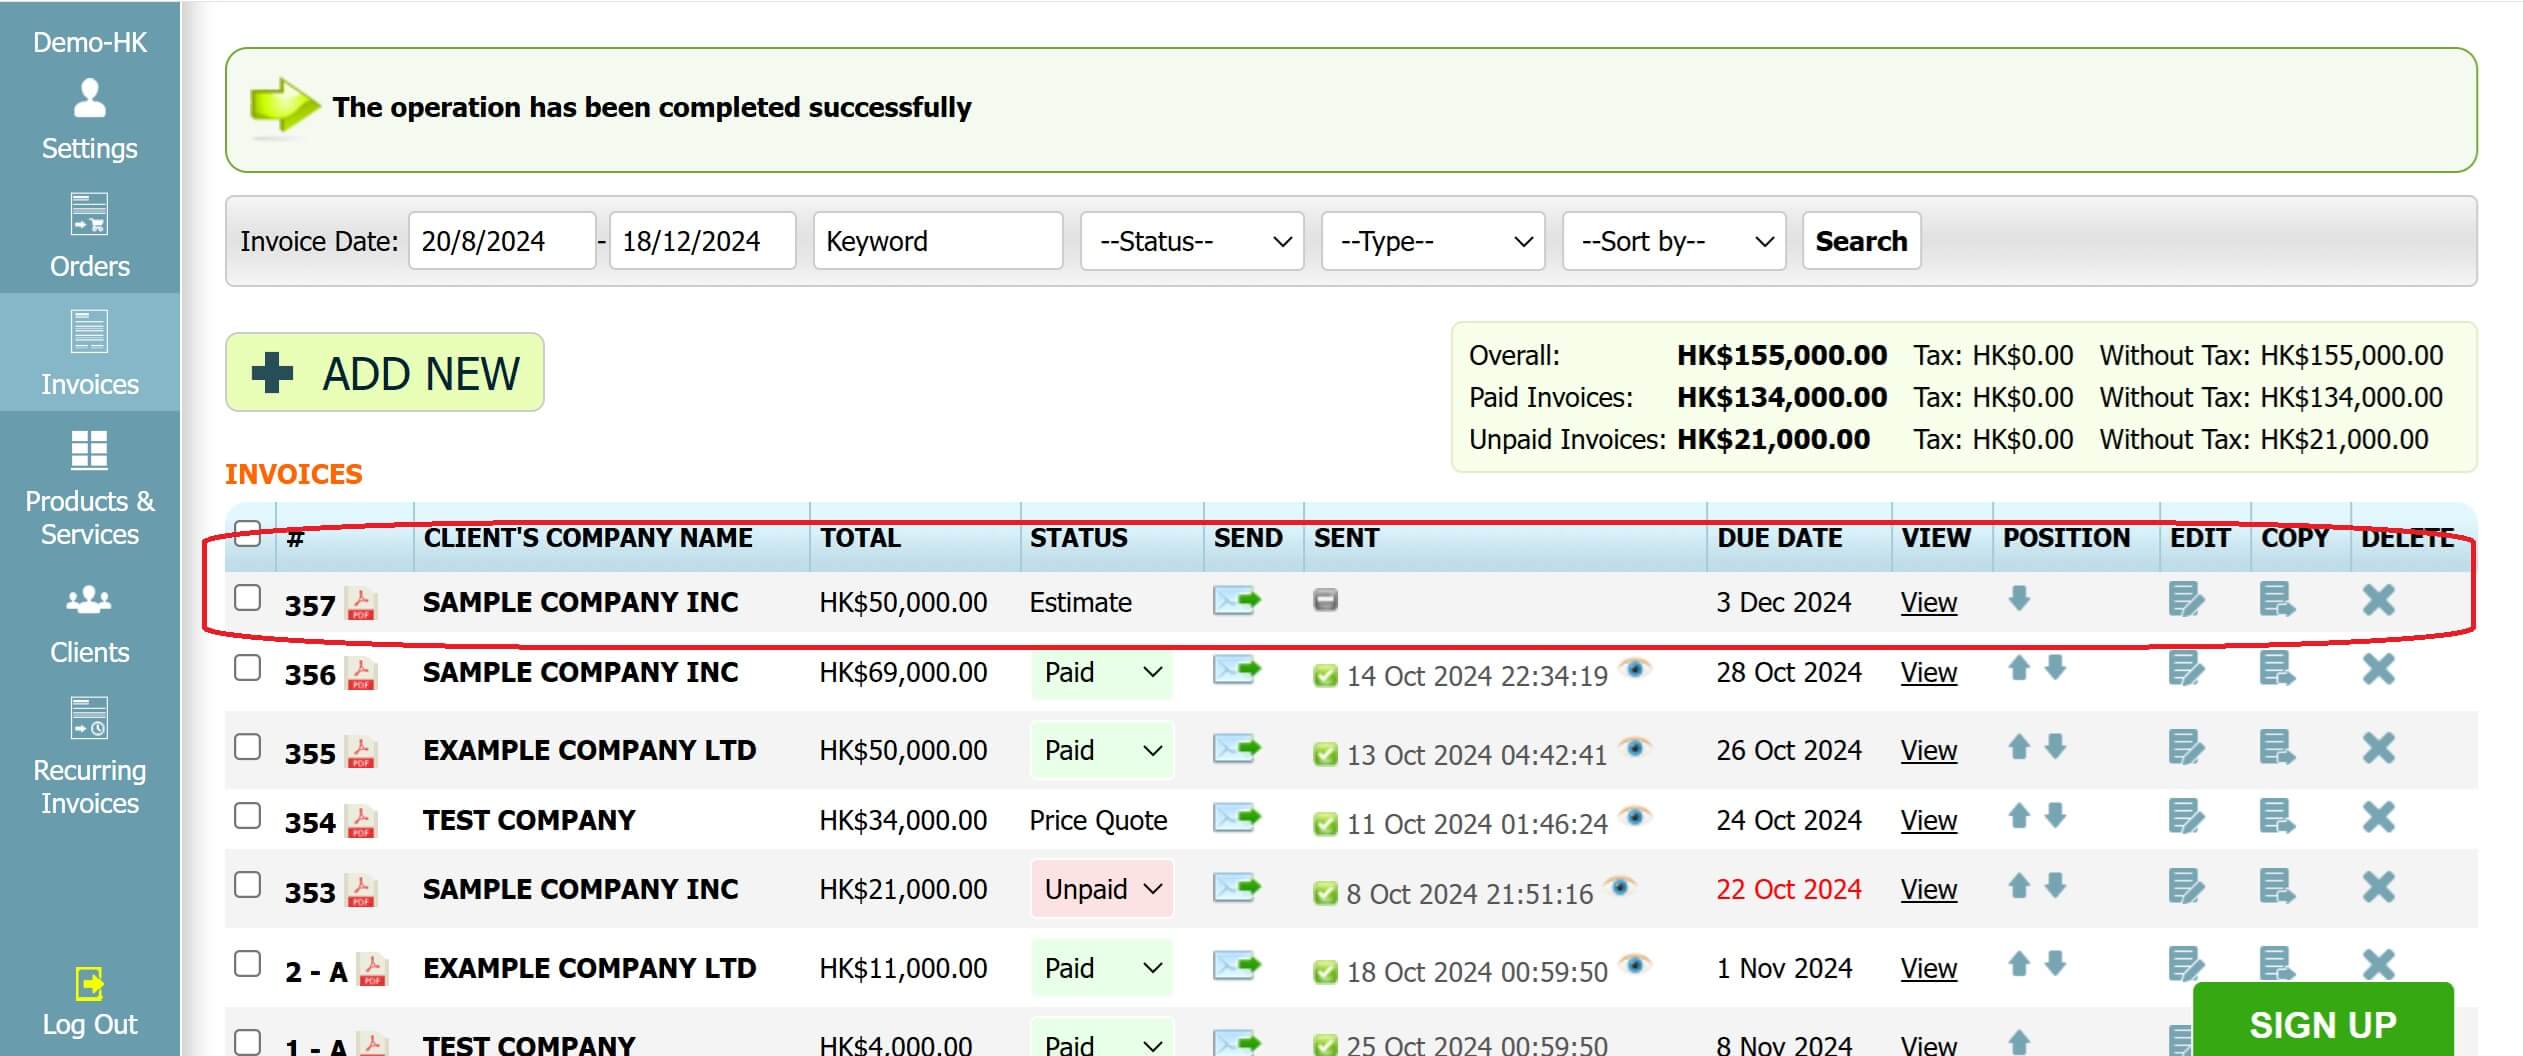Click the TEST COMPANY name in row 354

pyautogui.click(x=529, y=821)
